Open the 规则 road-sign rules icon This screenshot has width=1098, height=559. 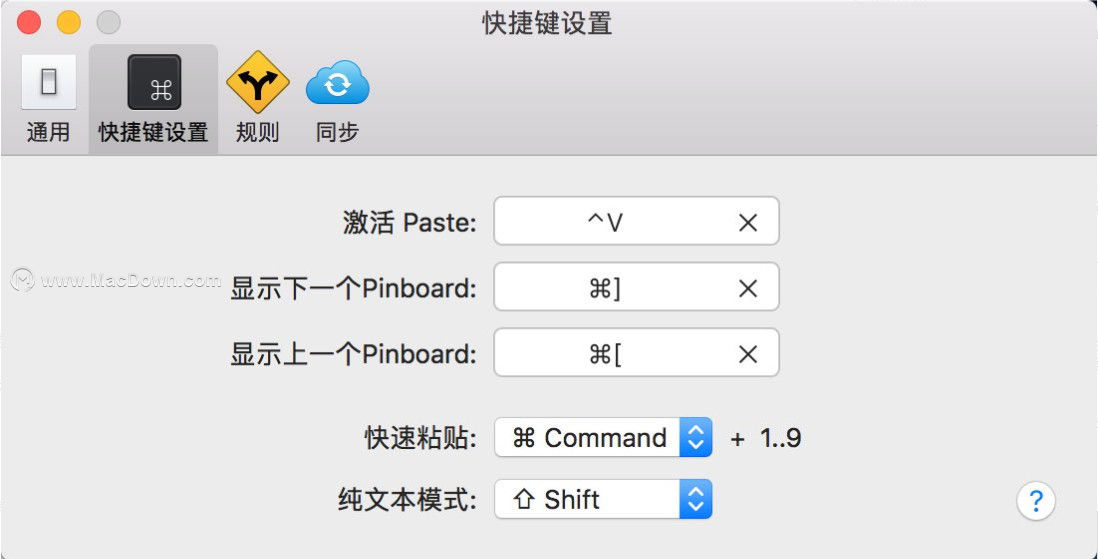click(x=258, y=82)
